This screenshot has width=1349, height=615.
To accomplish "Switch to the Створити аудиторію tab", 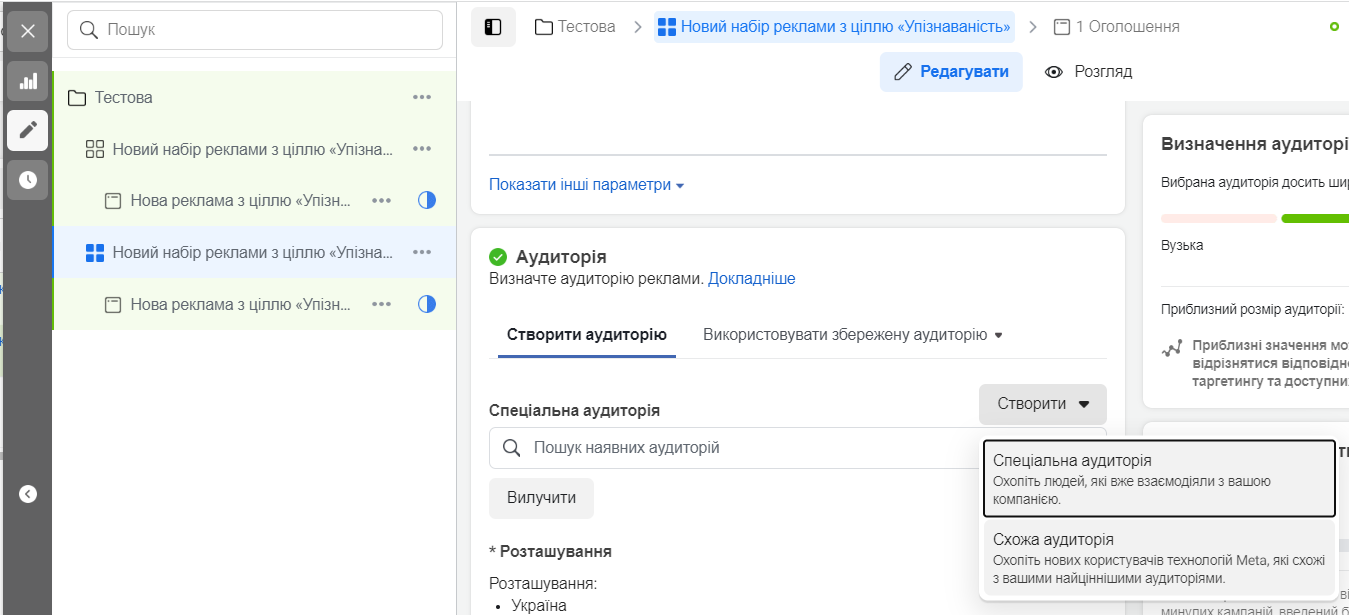I will (x=585, y=334).
